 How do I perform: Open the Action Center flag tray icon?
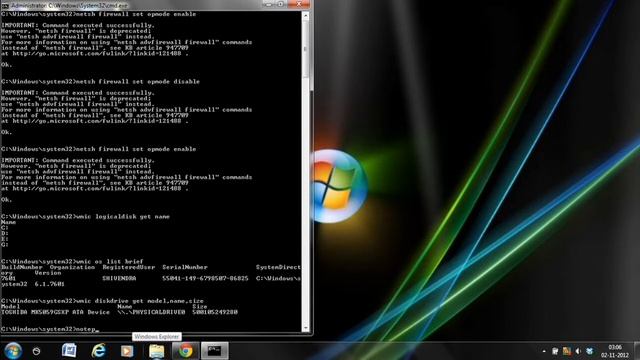pyautogui.click(x=555, y=351)
